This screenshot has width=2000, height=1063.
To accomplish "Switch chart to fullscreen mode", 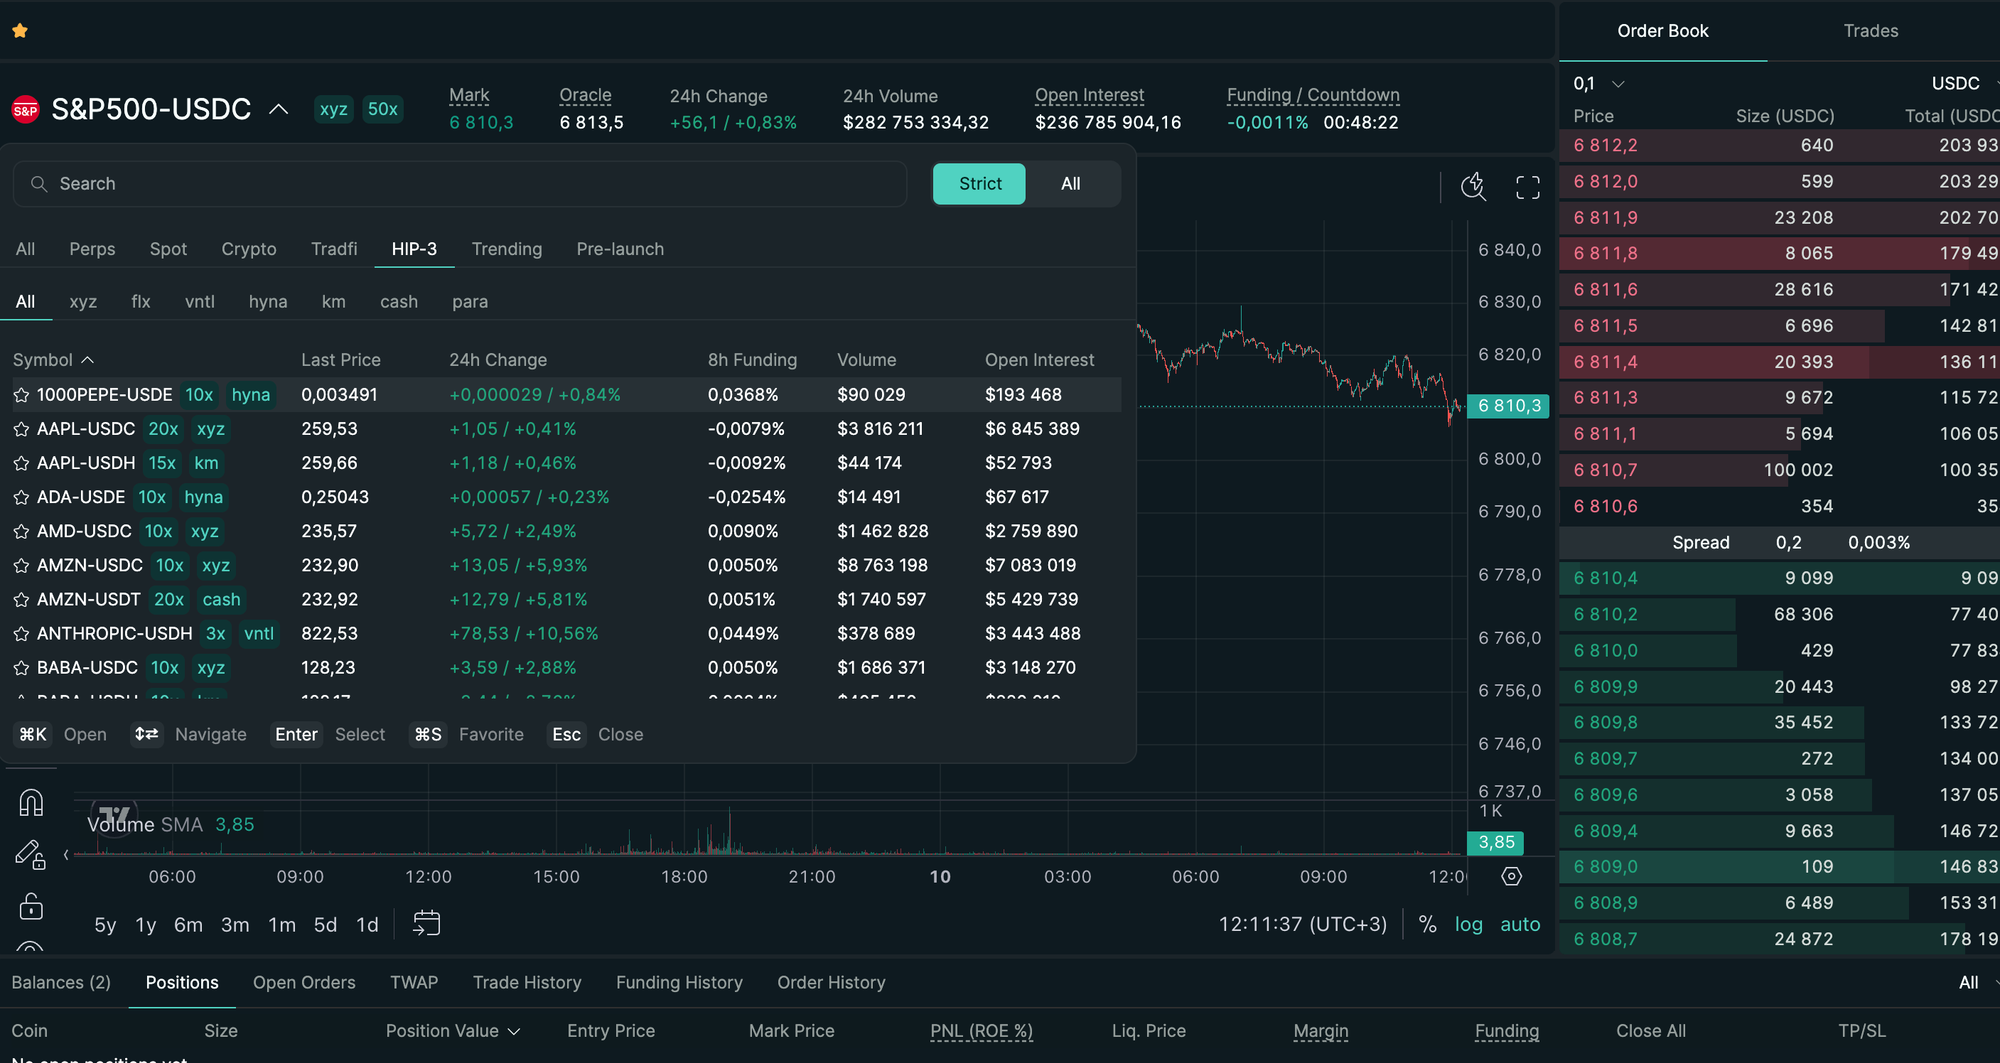I will pyautogui.click(x=1528, y=187).
